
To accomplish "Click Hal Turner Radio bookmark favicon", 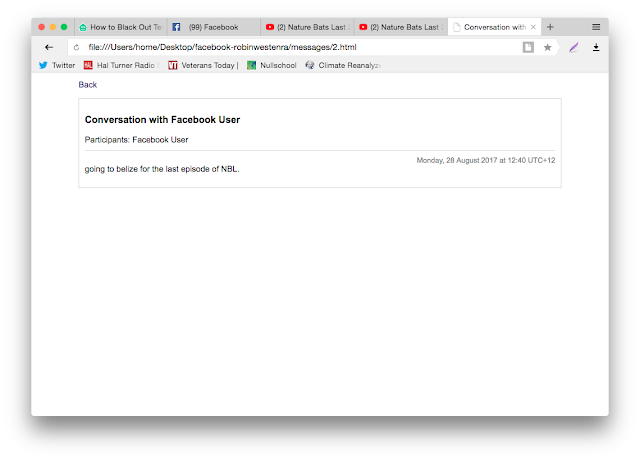I will click(x=88, y=65).
